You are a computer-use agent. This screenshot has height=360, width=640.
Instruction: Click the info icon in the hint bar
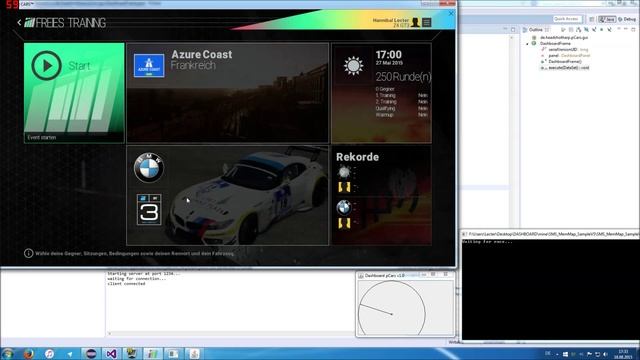click(x=29, y=253)
